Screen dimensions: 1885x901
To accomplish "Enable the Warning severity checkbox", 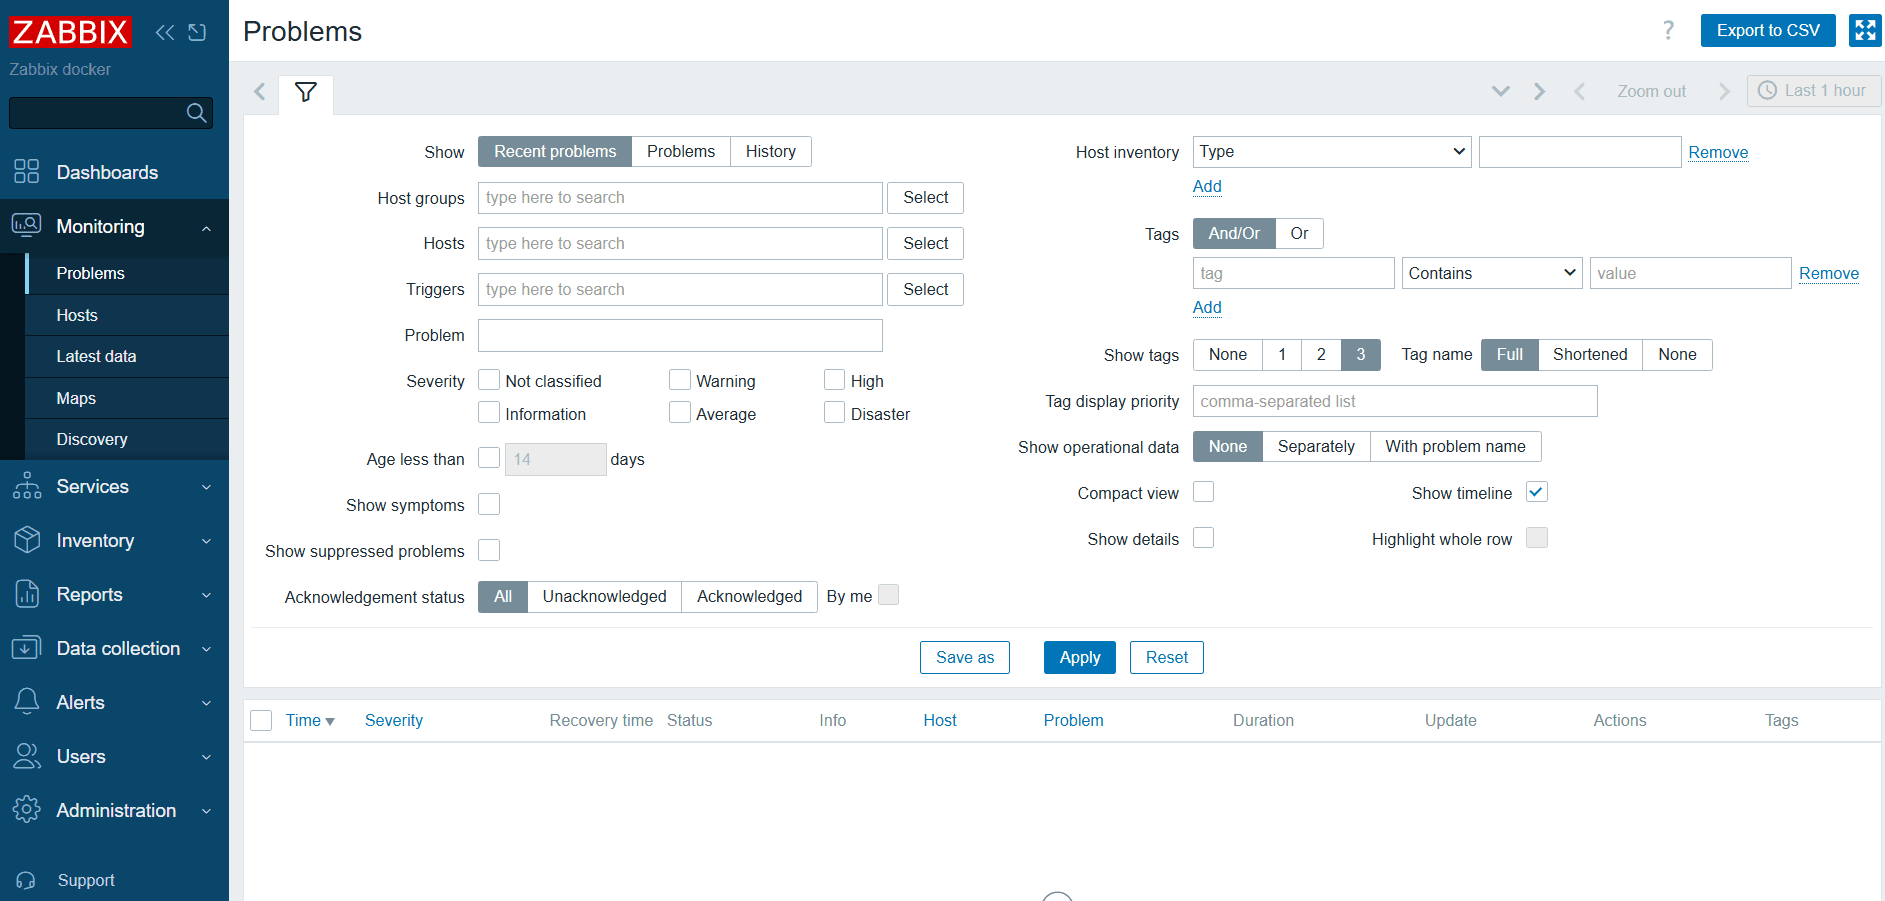I will point(680,380).
